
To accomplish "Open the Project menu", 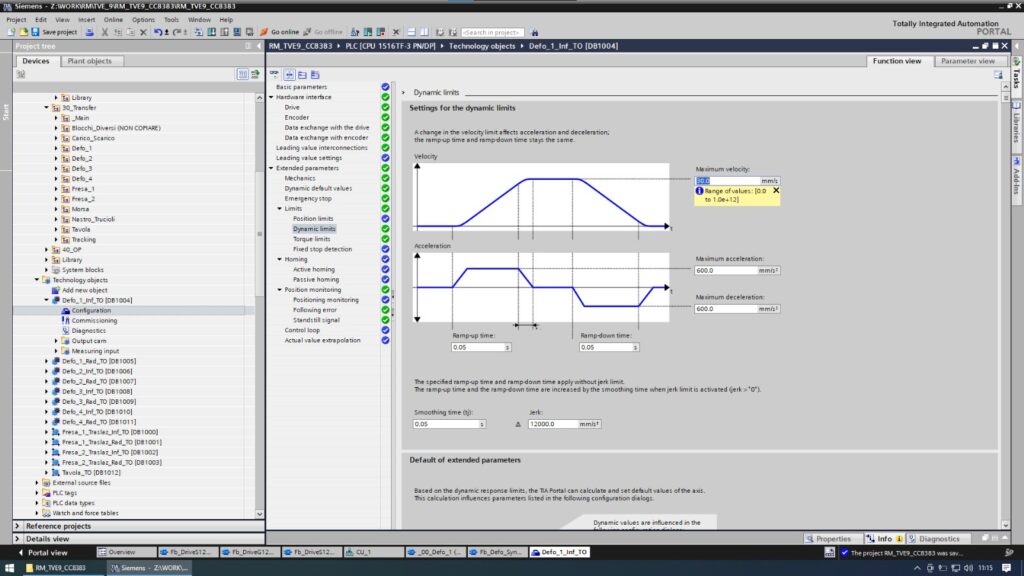I will [x=16, y=20].
